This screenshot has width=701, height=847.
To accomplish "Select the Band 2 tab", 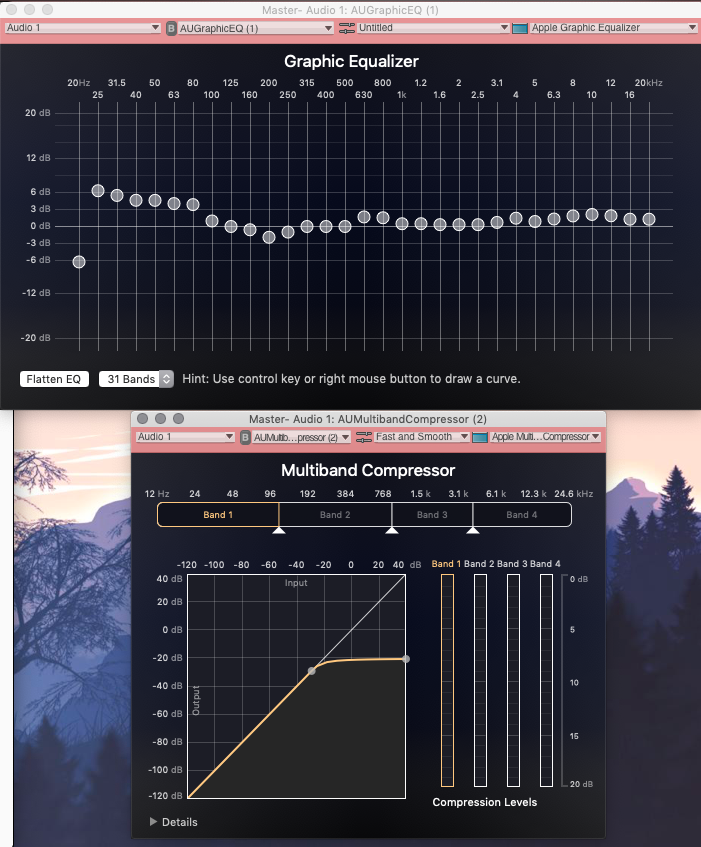I will tap(335, 515).
